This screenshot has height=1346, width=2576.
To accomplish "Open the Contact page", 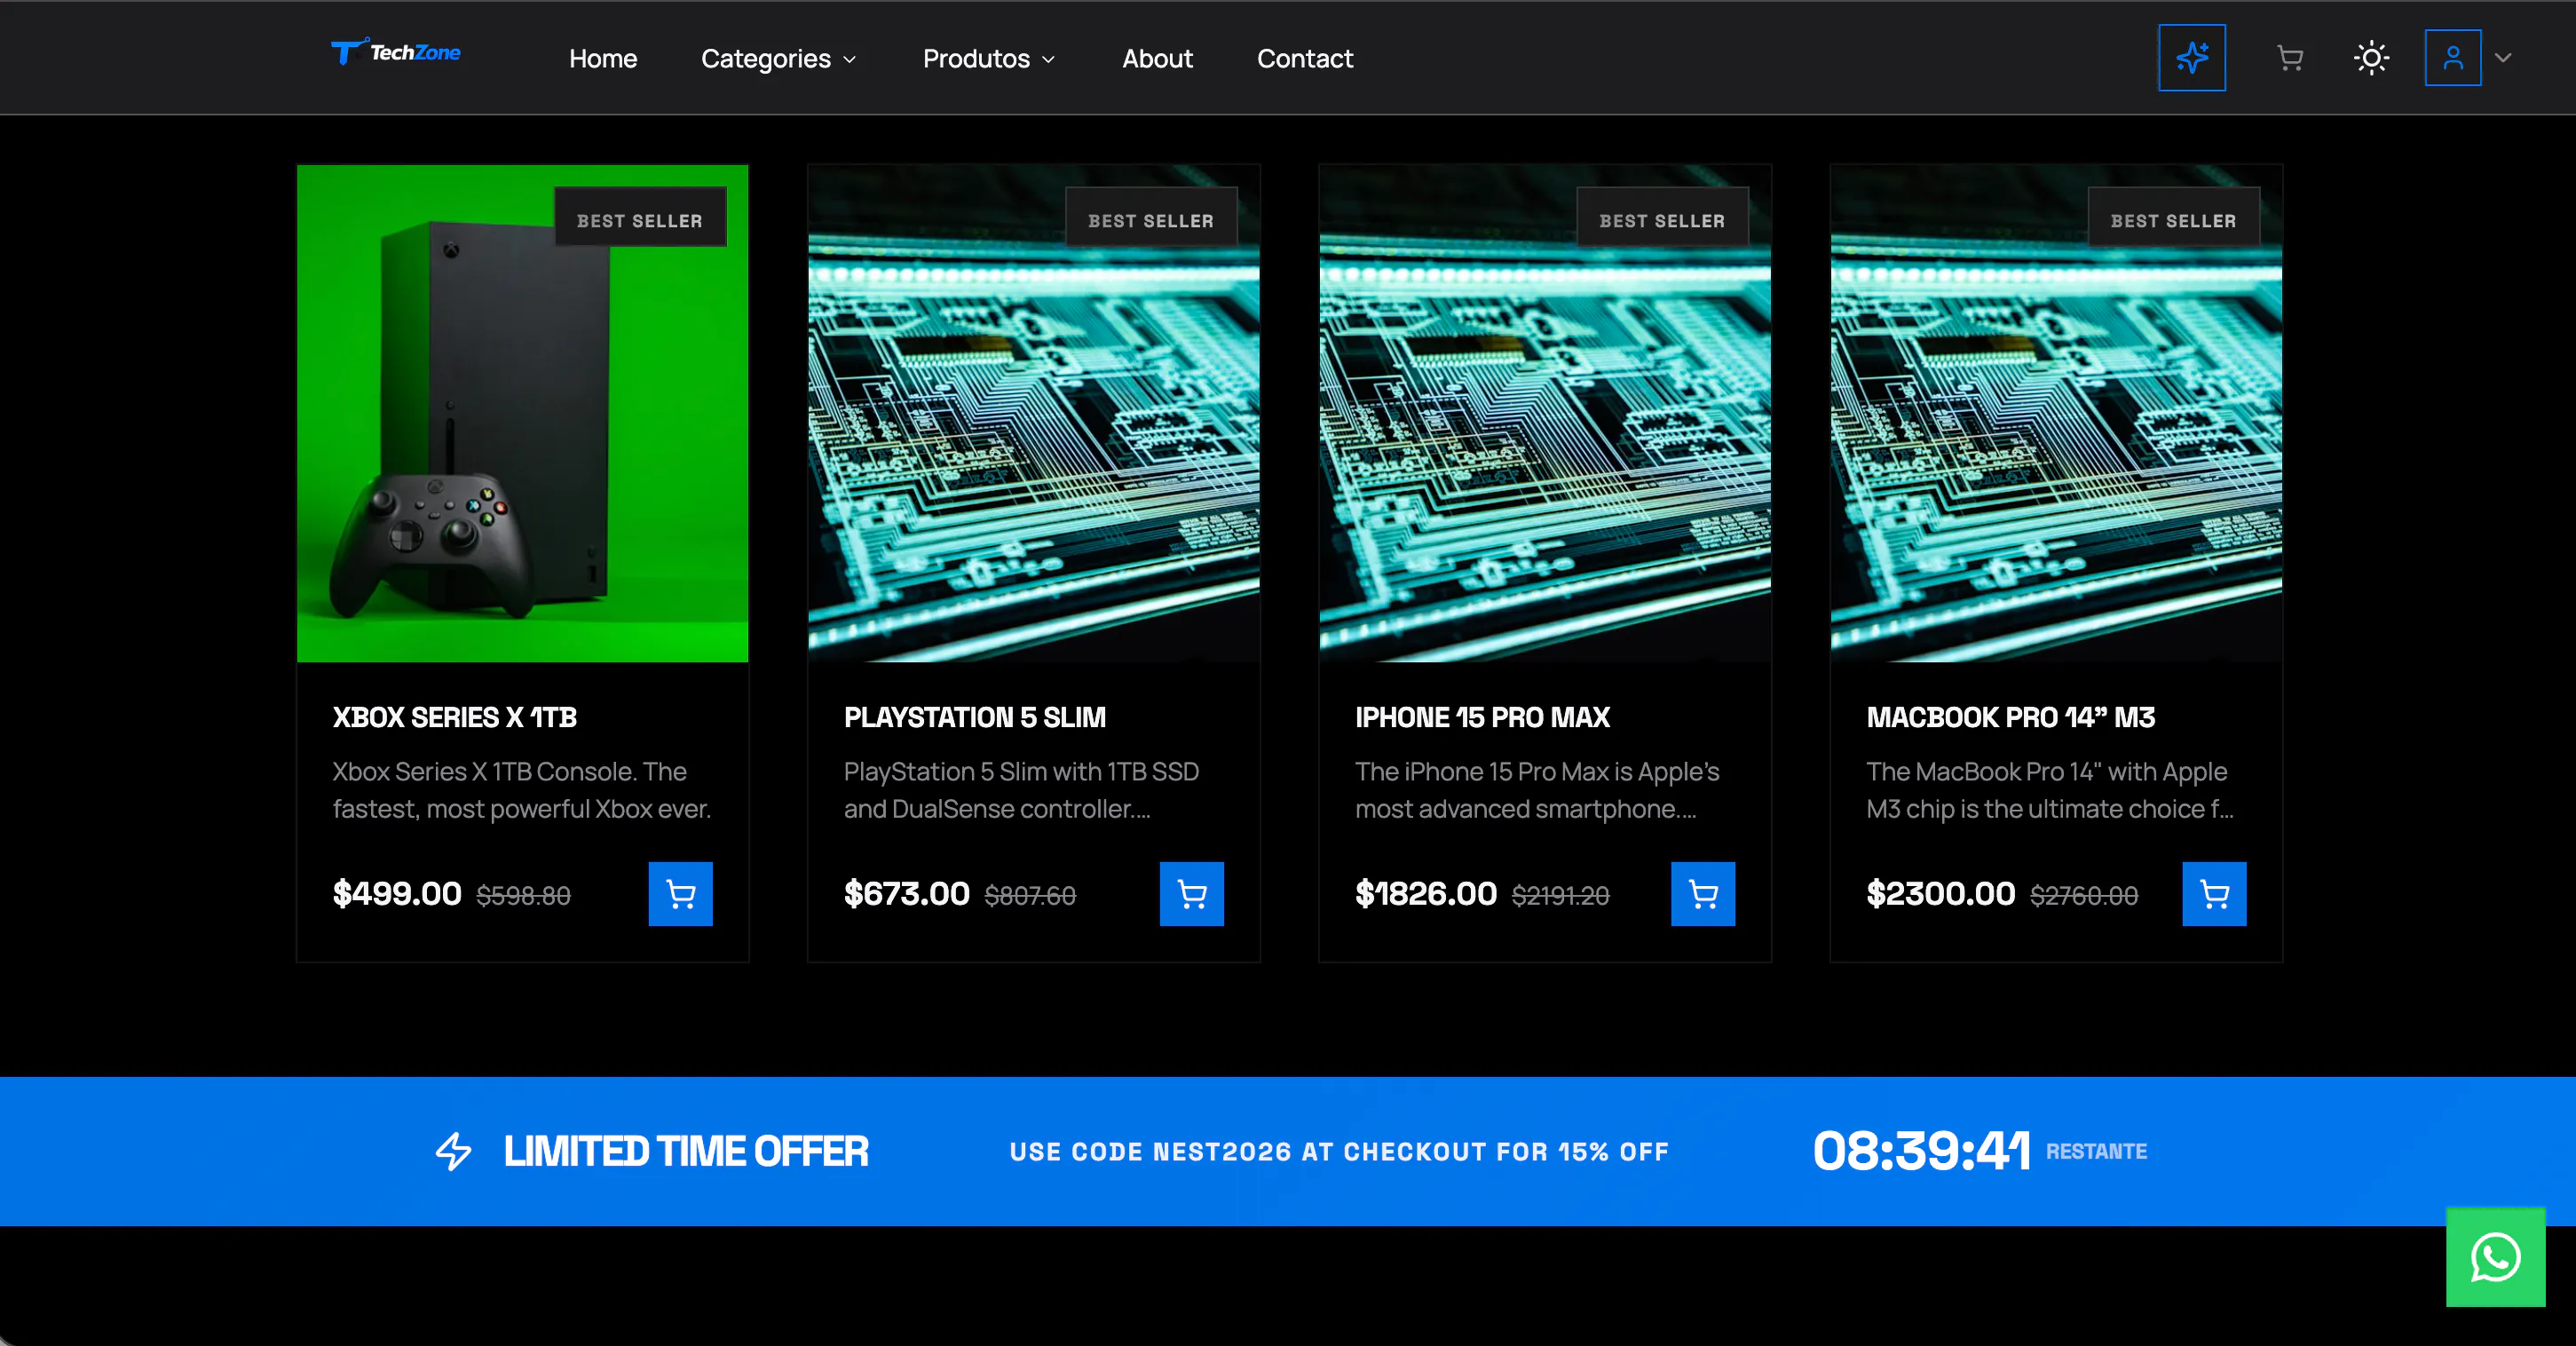I will 1304,59.
